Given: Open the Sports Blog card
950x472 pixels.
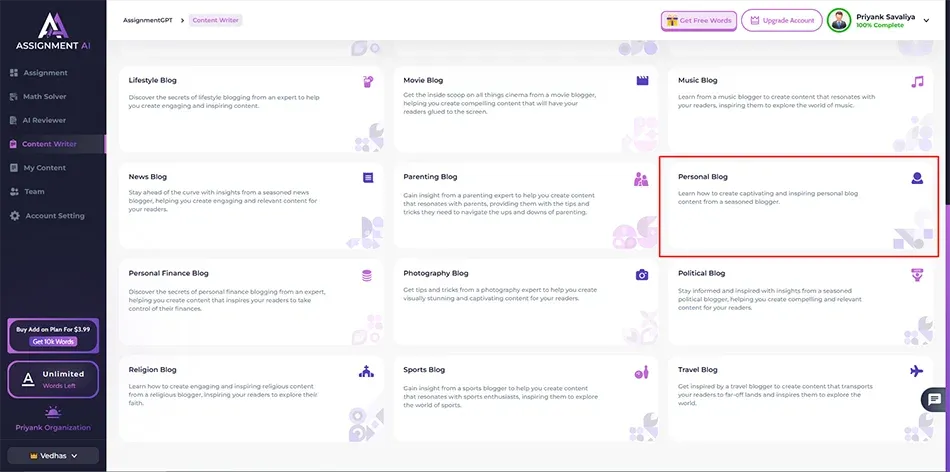Looking at the screenshot, I should point(524,400).
